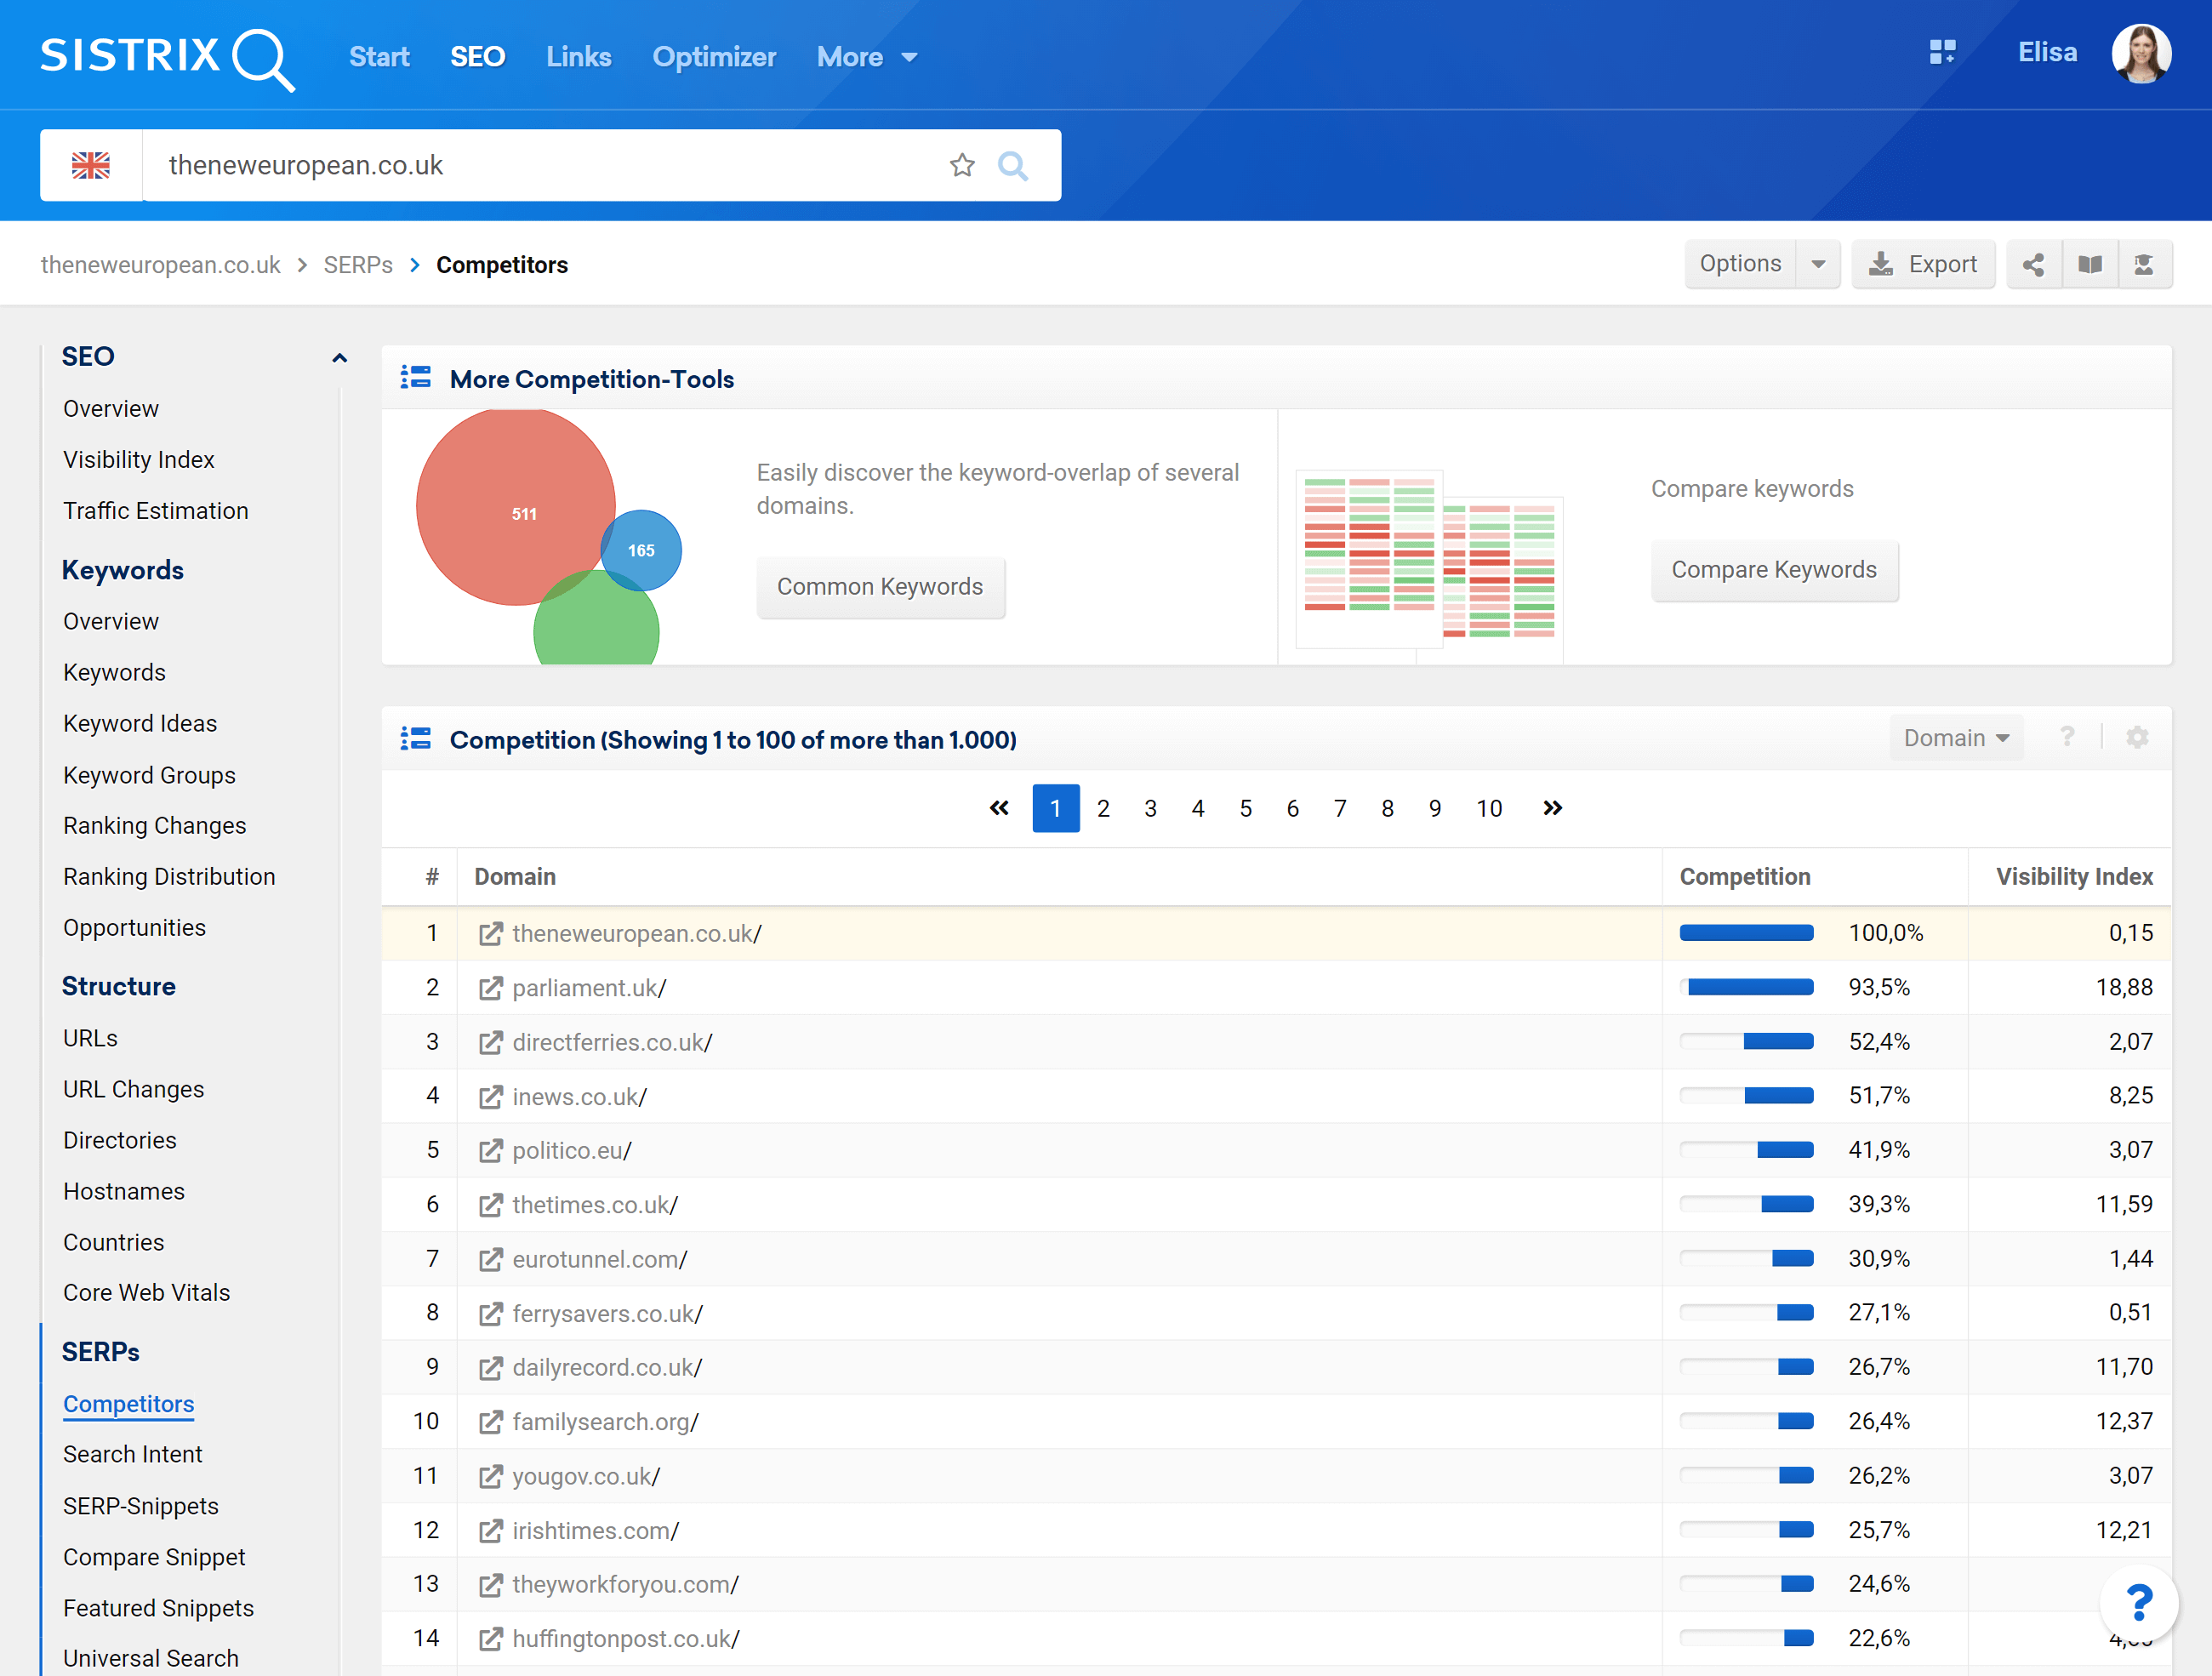
Task: Open Core Web Vitals in sidebar
Action: point(147,1293)
